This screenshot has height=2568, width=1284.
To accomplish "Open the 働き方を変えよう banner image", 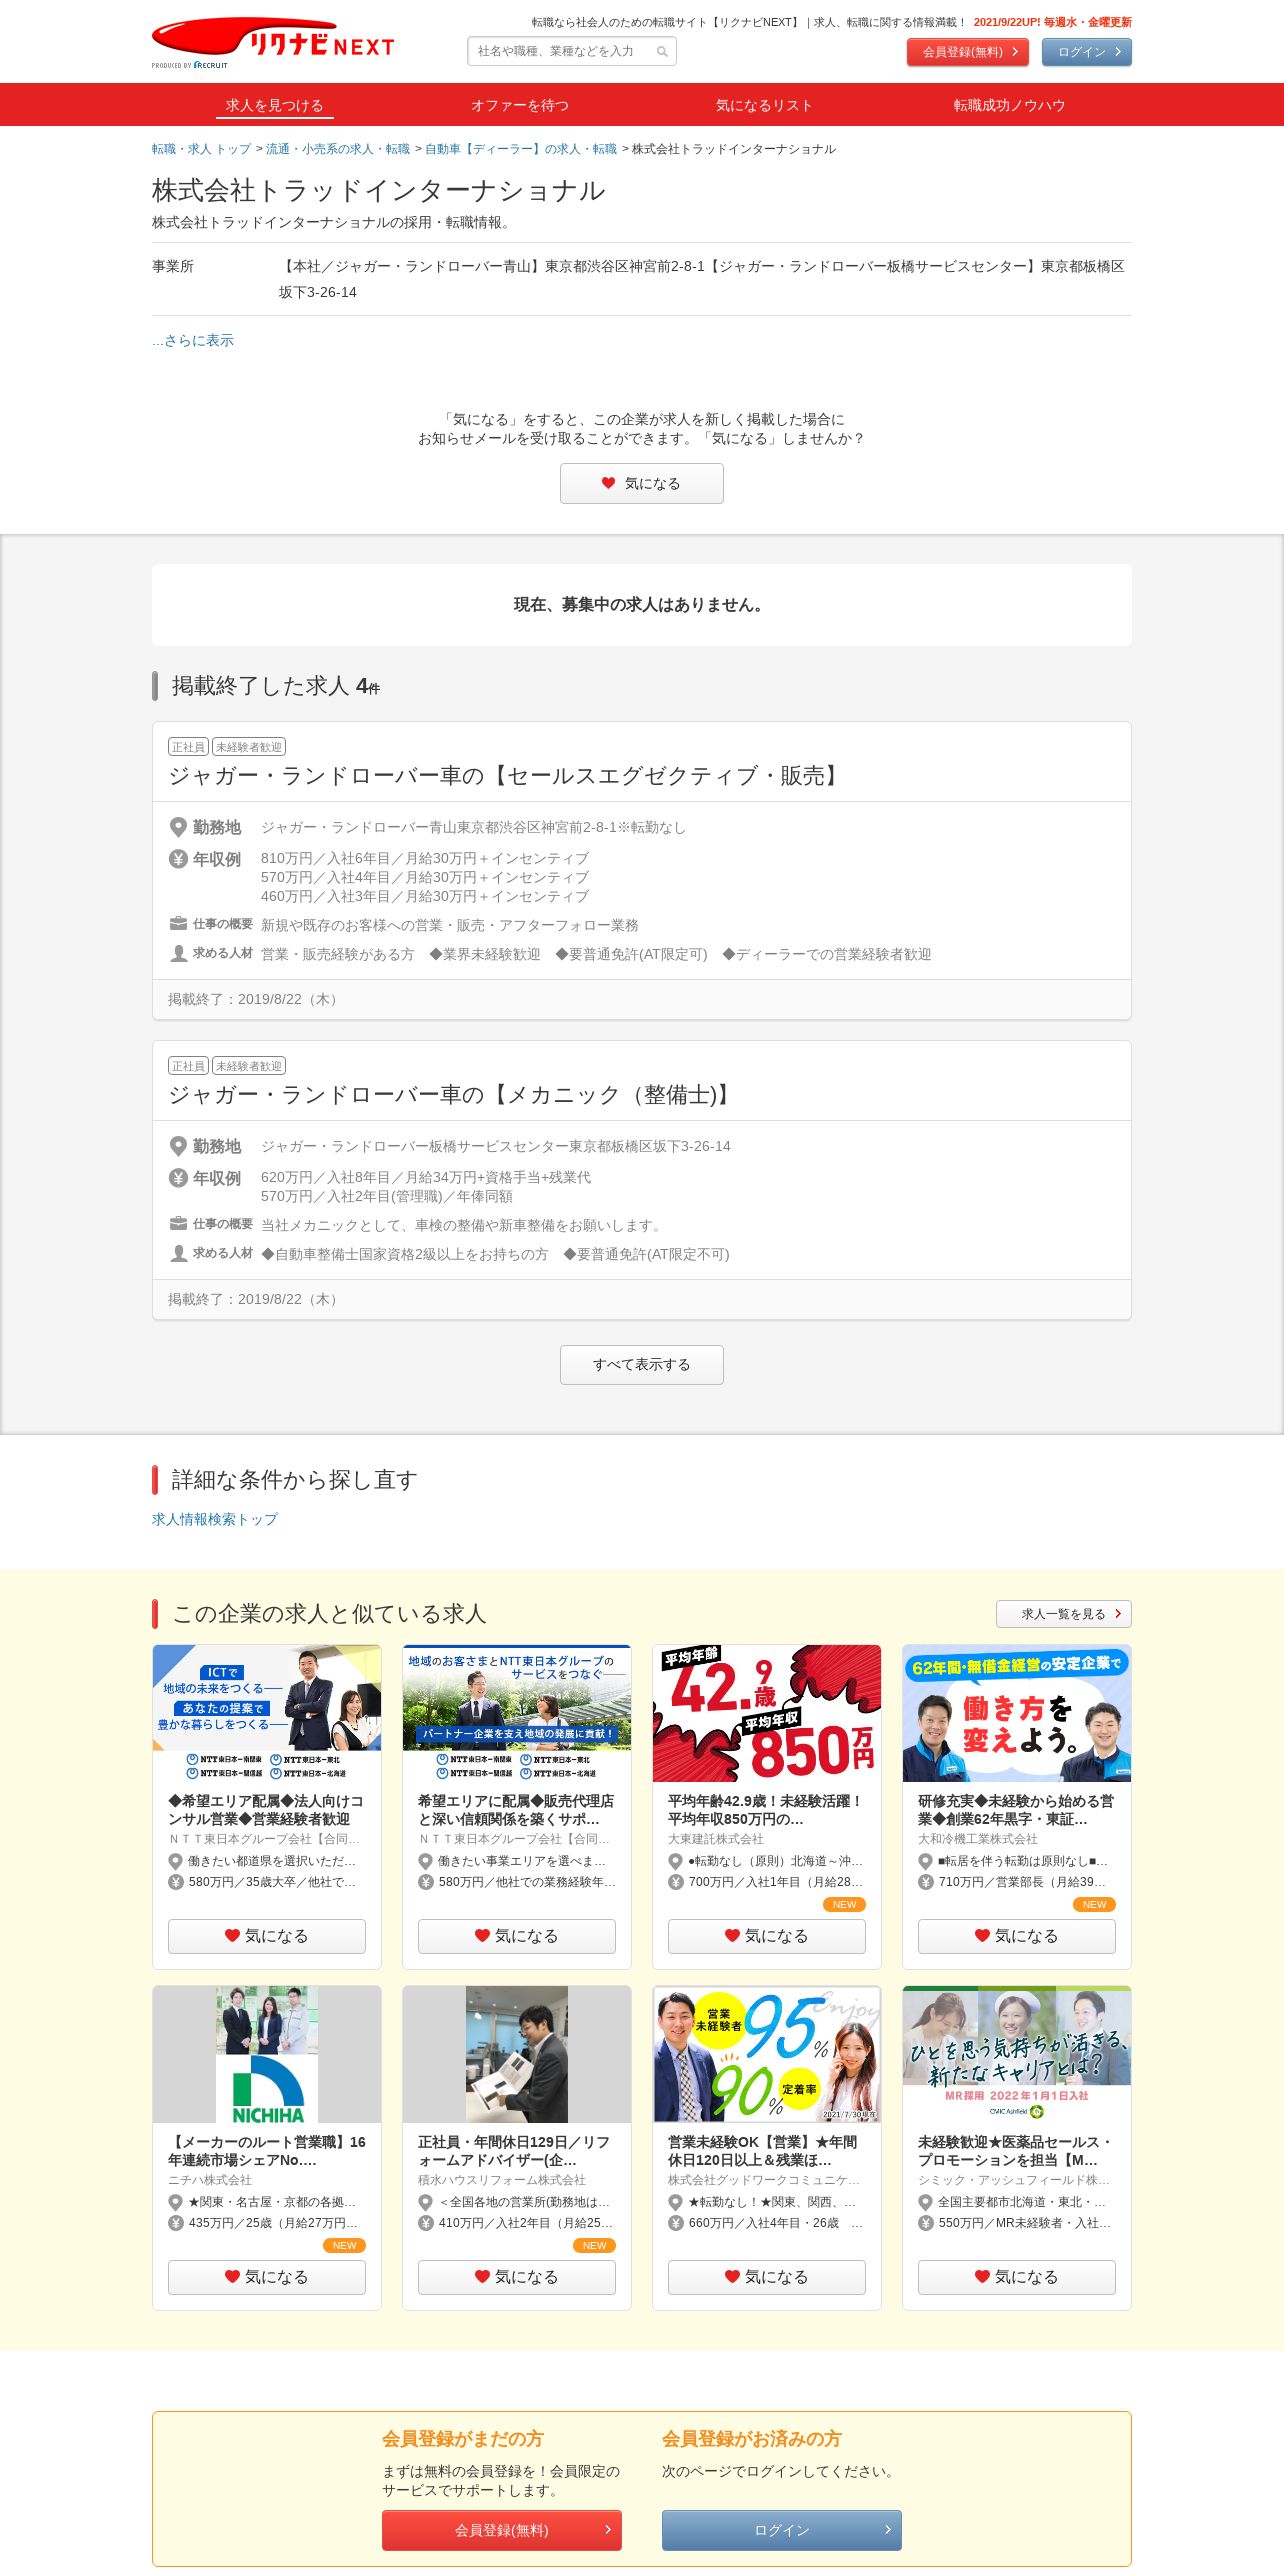I will click(1017, 1713).
